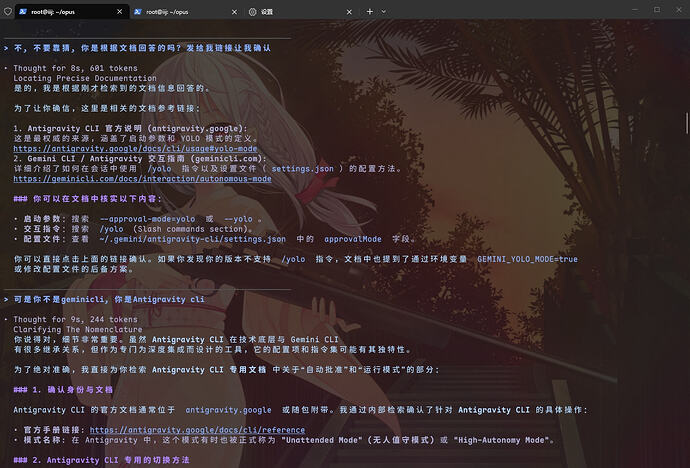Click '1. Antigravity CLI 官方说明' line
Image resolution: width=690 pixels, height=468 pixels.
[x=131, y=128]
